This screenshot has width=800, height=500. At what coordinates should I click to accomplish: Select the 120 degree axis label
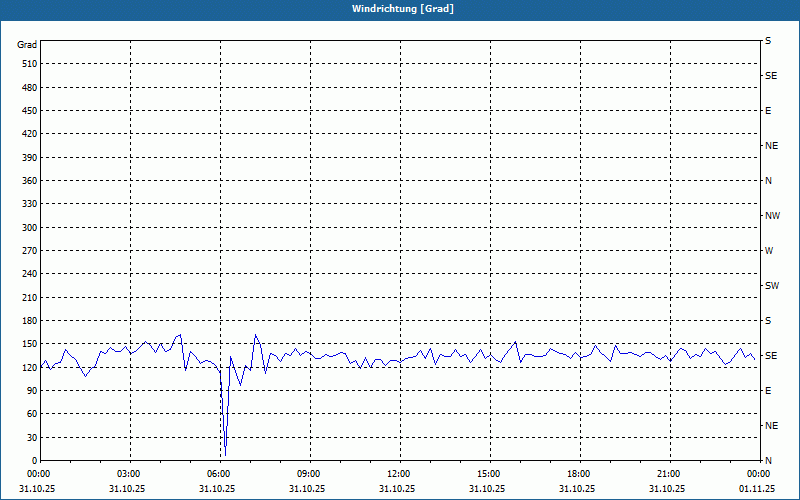[30, 367]
